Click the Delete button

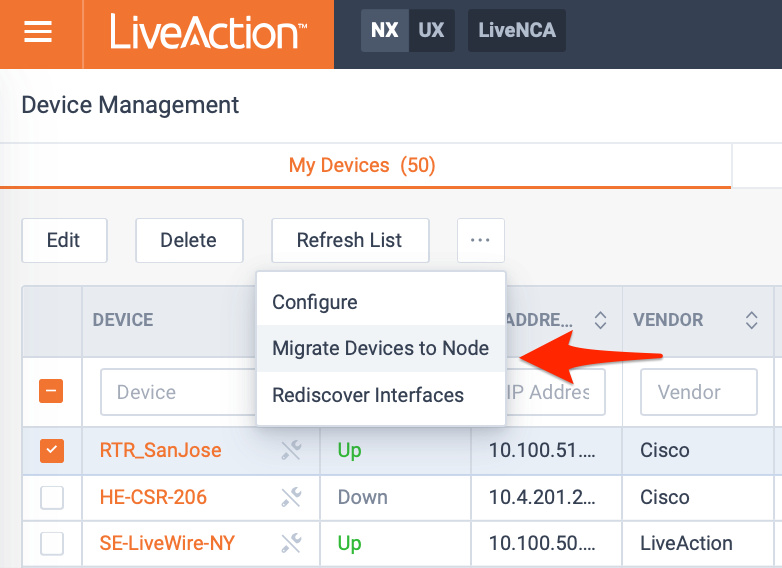(189, 240)
